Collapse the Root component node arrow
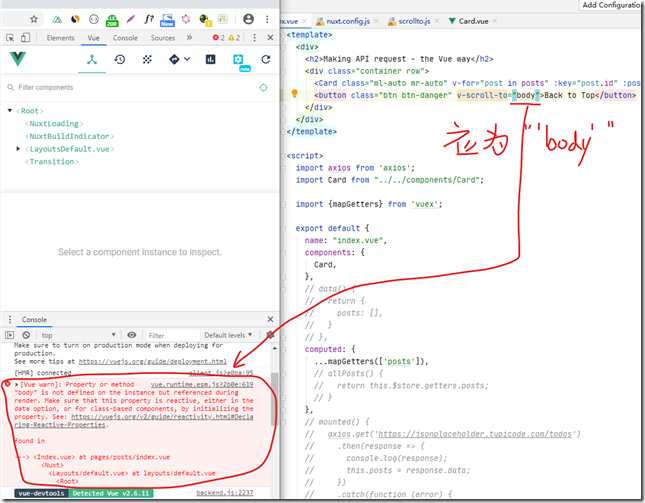The height and width of the screenshot is (503, 645). (x=10, y=111)
